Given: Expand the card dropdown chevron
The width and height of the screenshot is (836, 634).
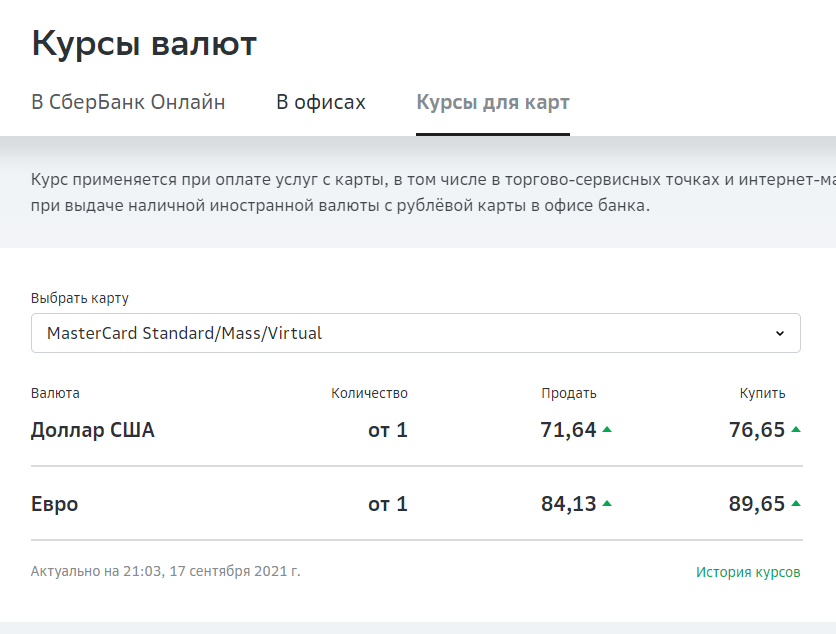Looking at the screenshot, I should pyautogui.click(x=780, y=333).
